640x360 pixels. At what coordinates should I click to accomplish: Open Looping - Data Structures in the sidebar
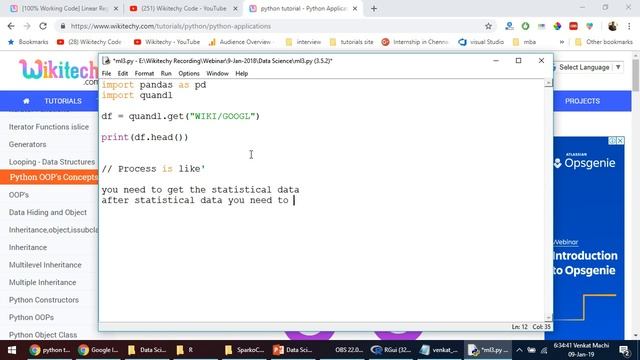(52, 162)
